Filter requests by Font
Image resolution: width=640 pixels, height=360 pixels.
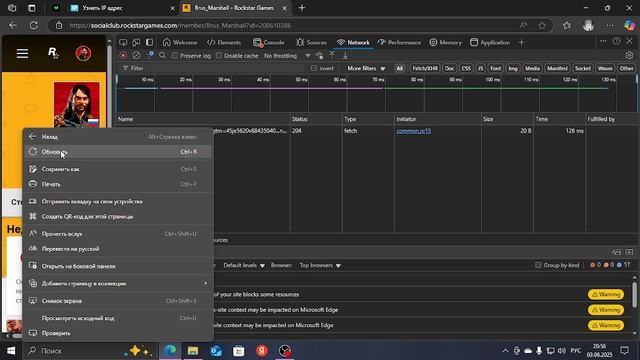point(496,68)
